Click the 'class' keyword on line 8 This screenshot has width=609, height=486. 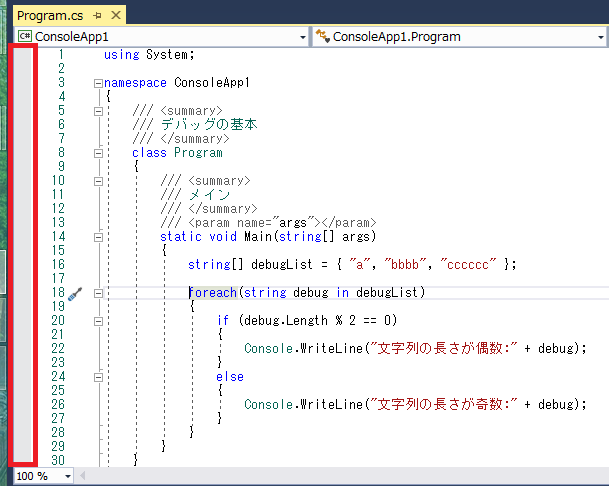coord(149,153)
